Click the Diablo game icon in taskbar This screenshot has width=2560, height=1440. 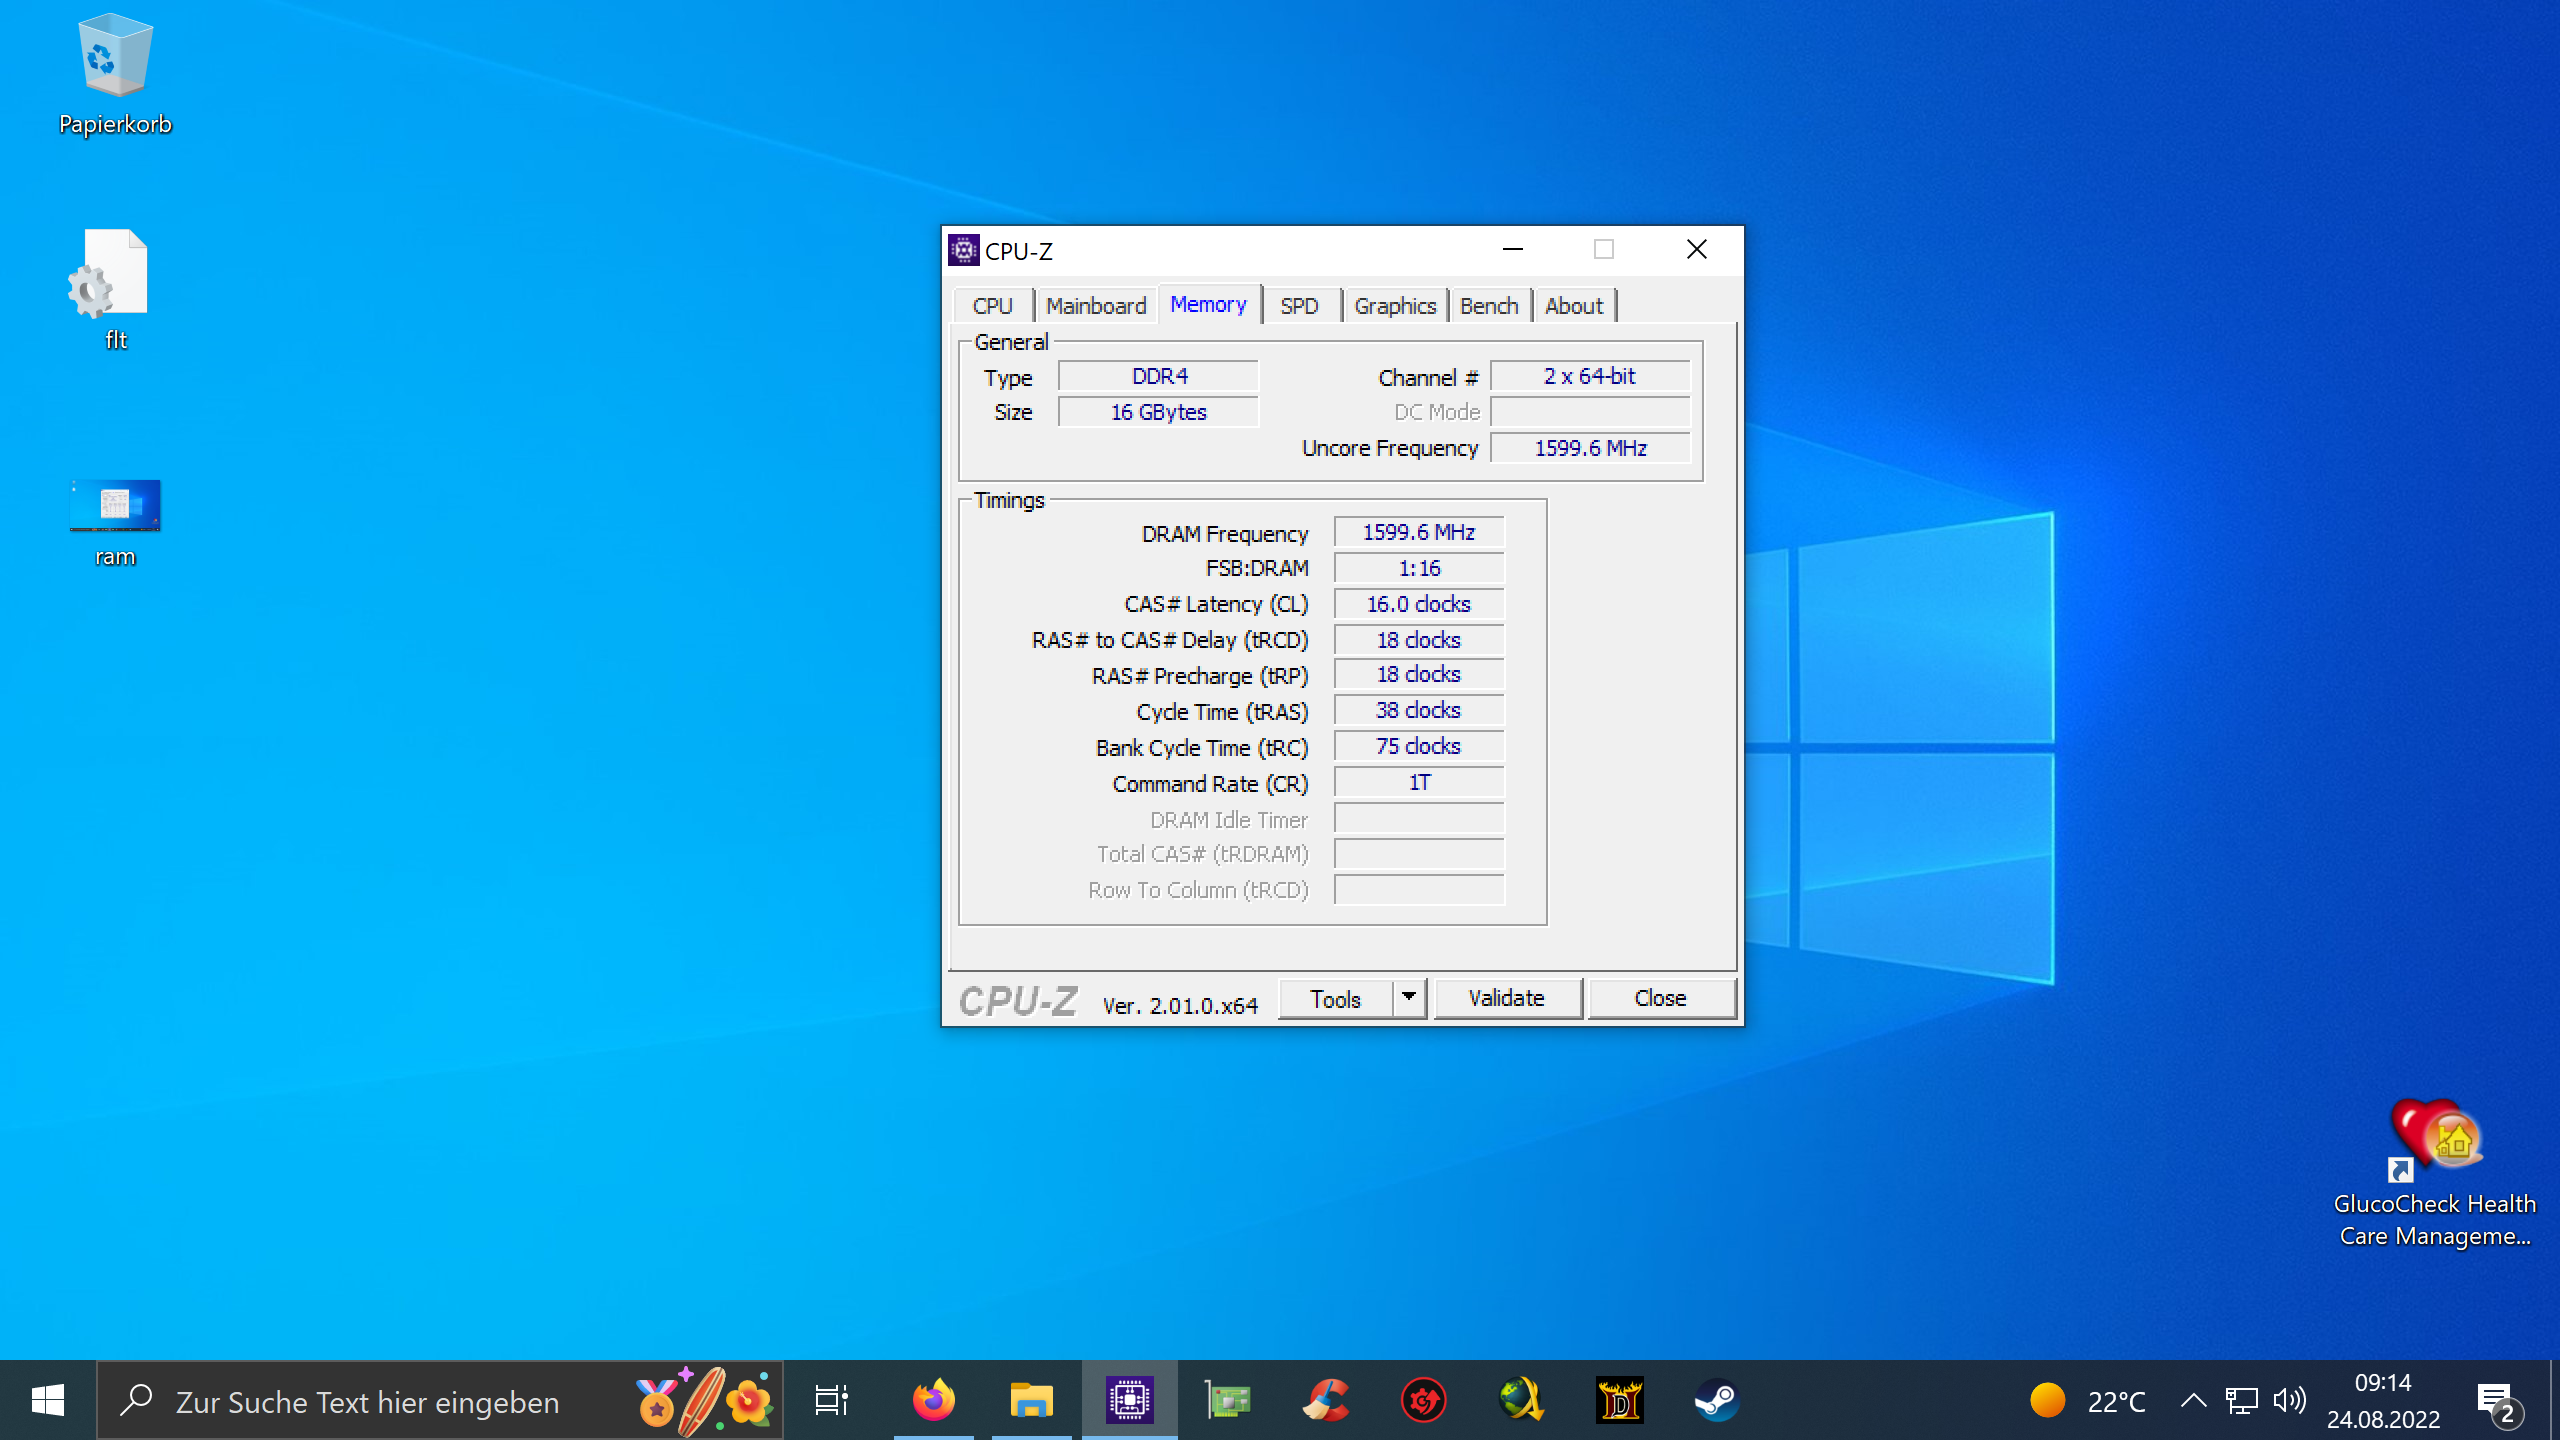(x=1619, y=1400)
